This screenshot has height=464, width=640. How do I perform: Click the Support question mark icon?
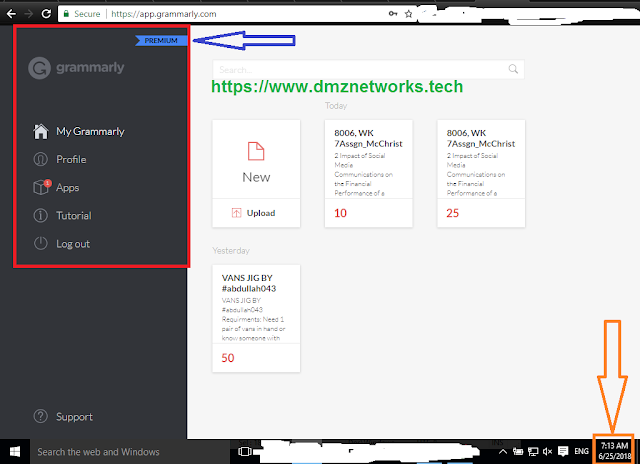[40, 416]
